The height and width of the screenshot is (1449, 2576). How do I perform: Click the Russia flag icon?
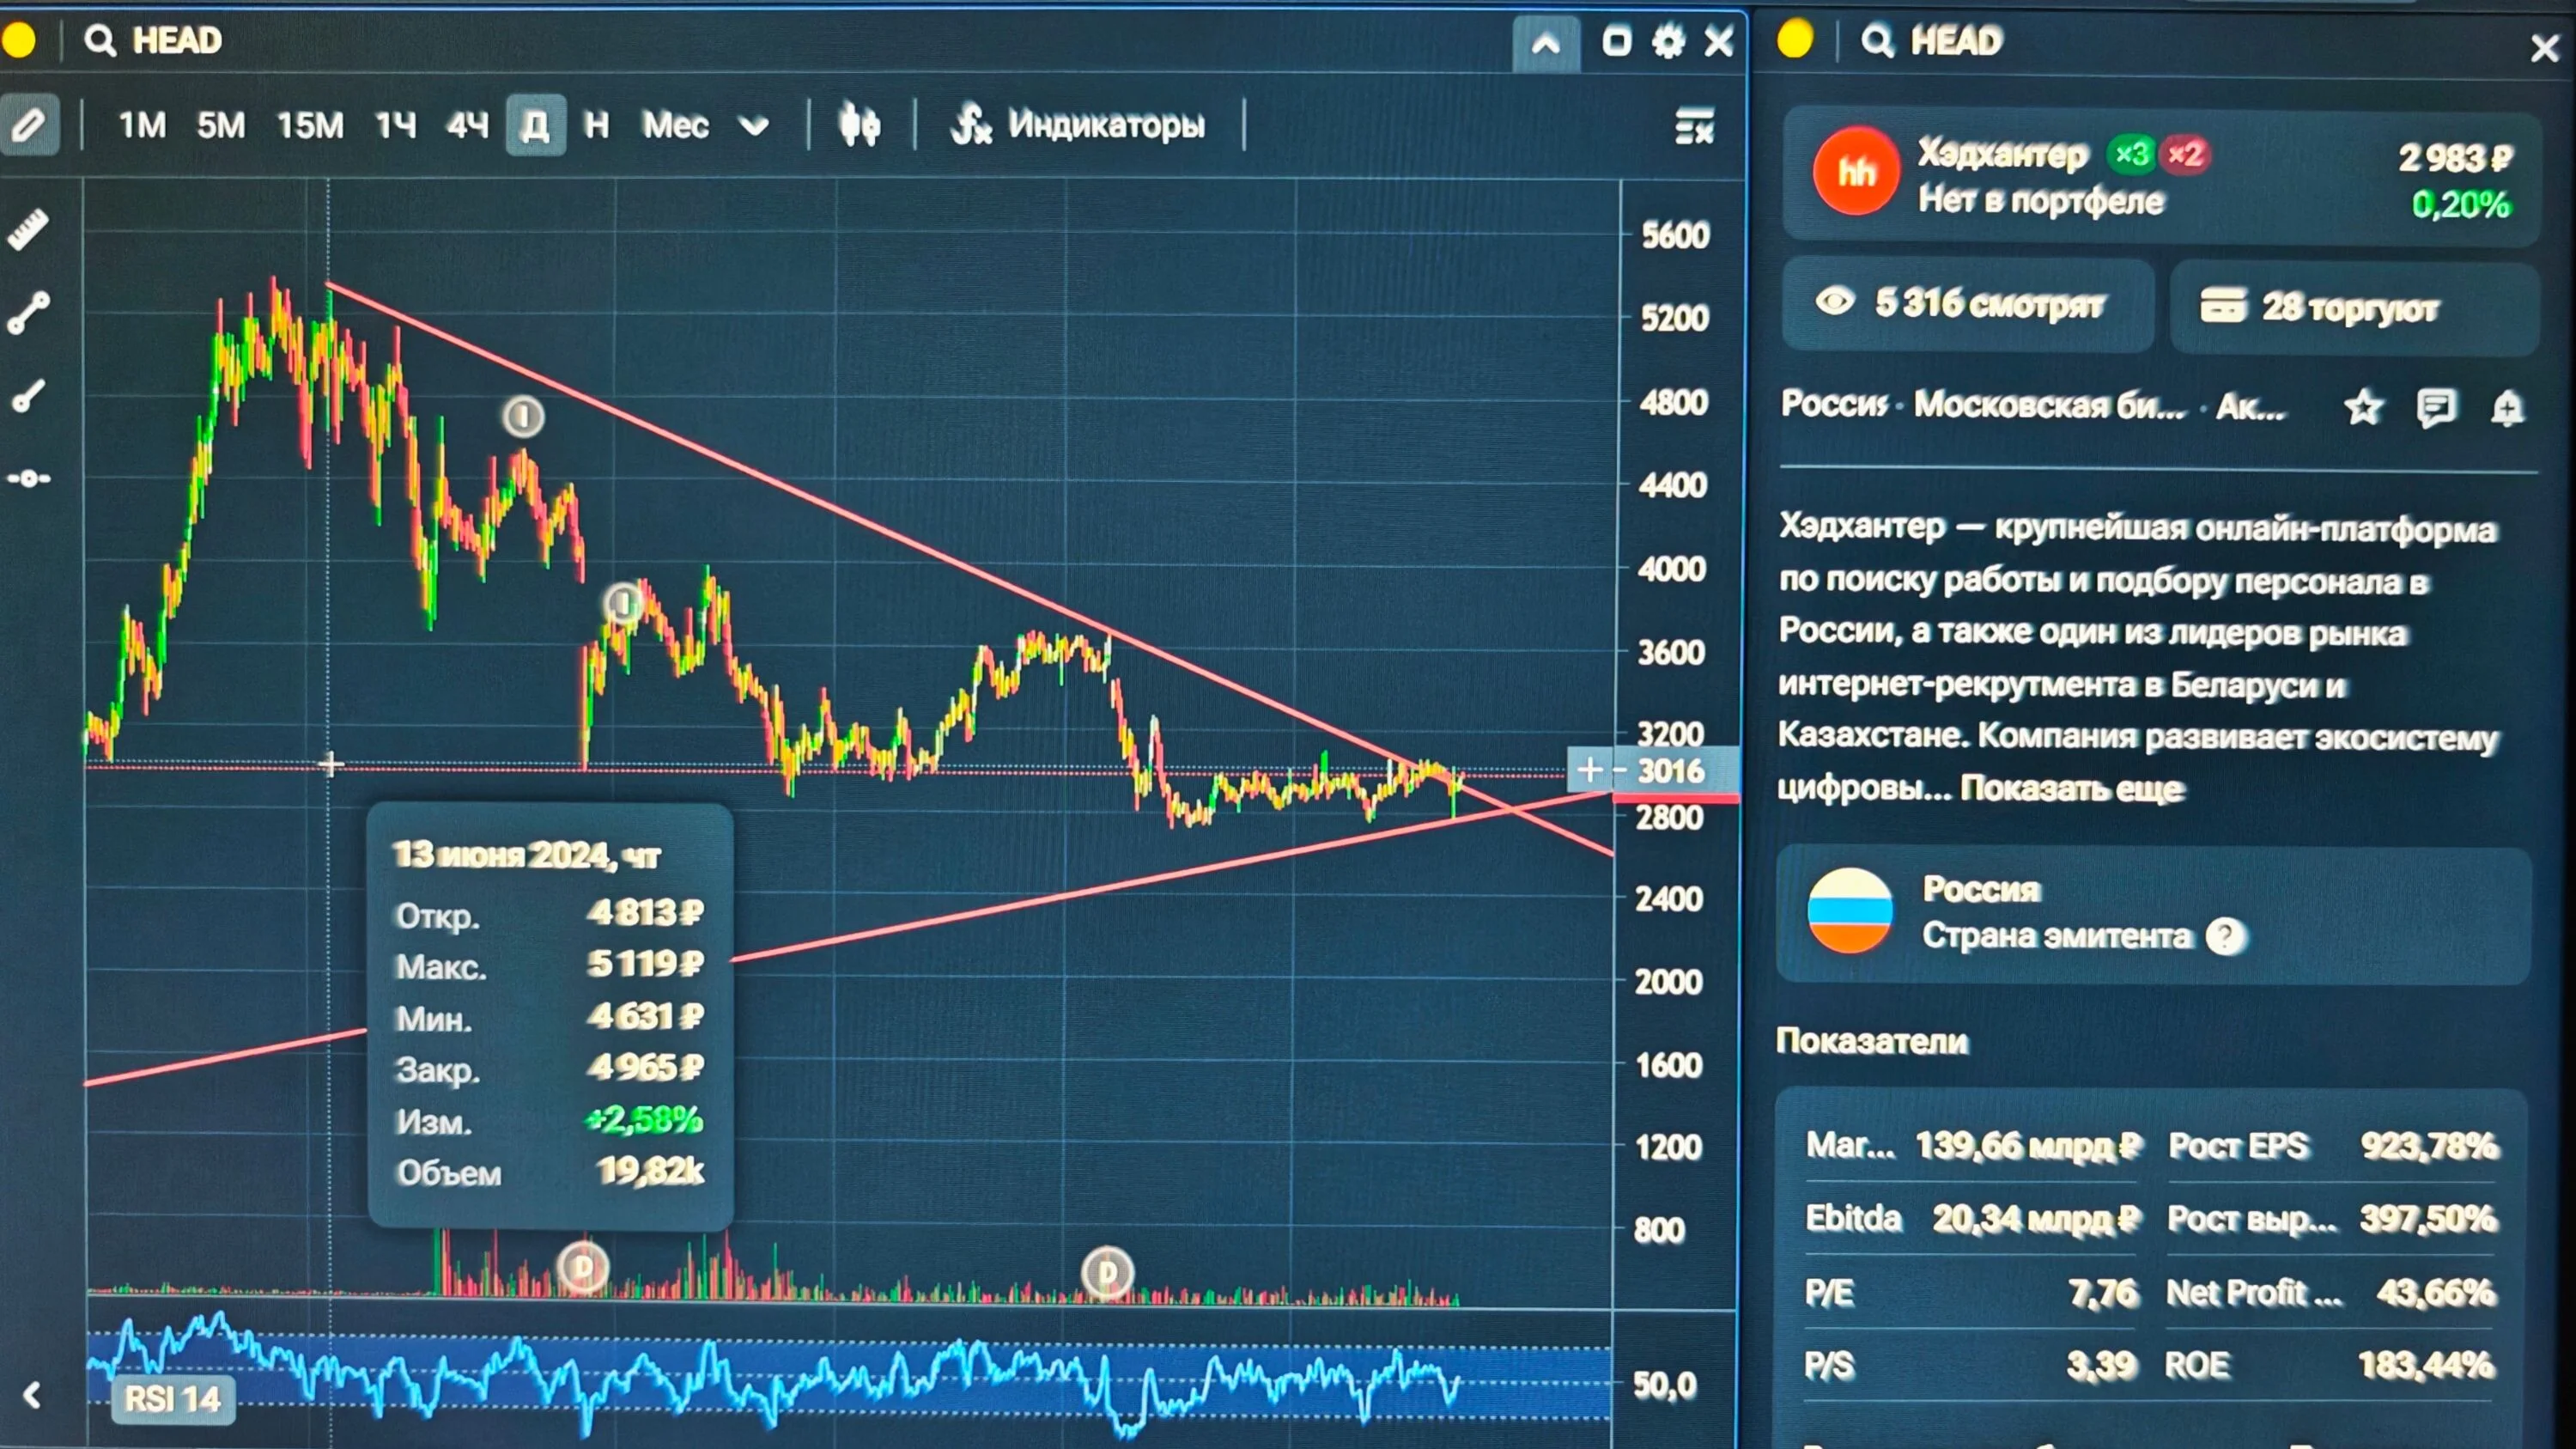[x=1850, y=911]
